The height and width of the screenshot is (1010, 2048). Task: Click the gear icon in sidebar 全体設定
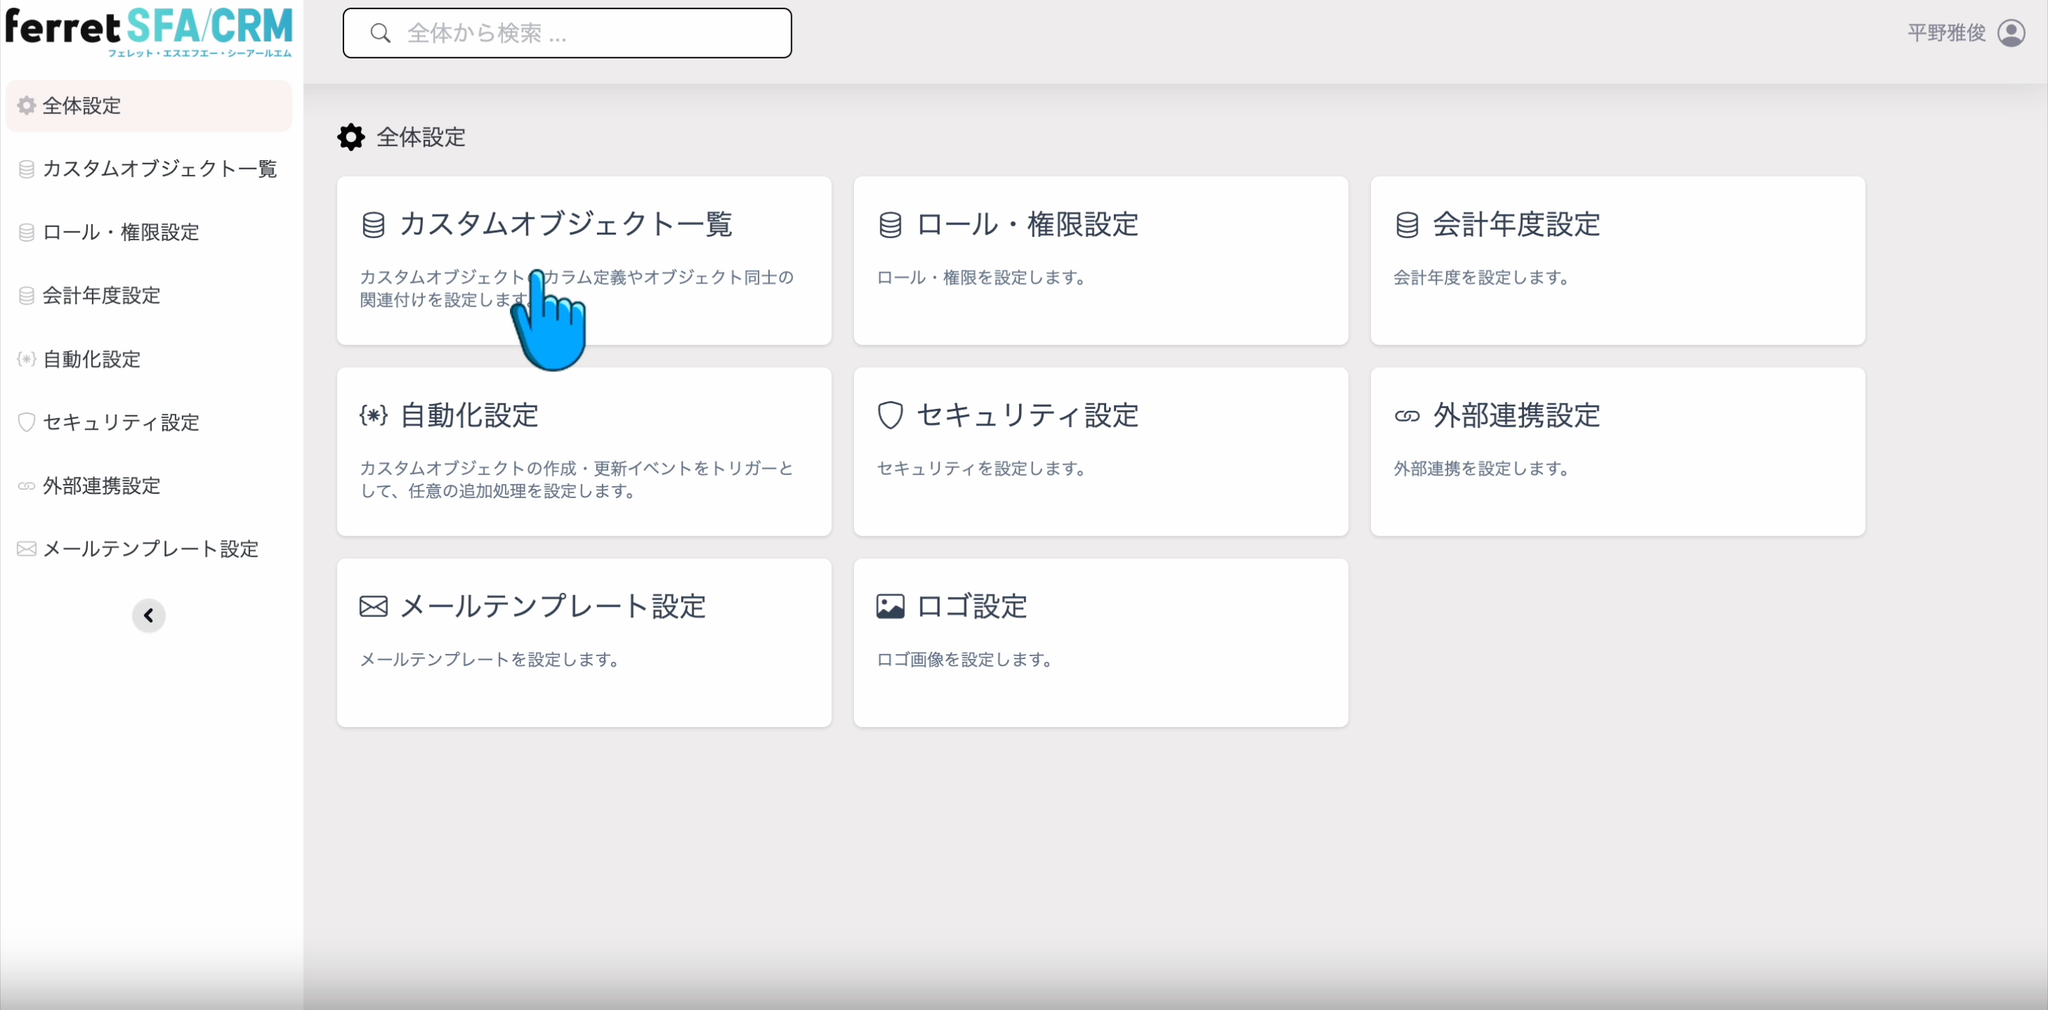27,105
